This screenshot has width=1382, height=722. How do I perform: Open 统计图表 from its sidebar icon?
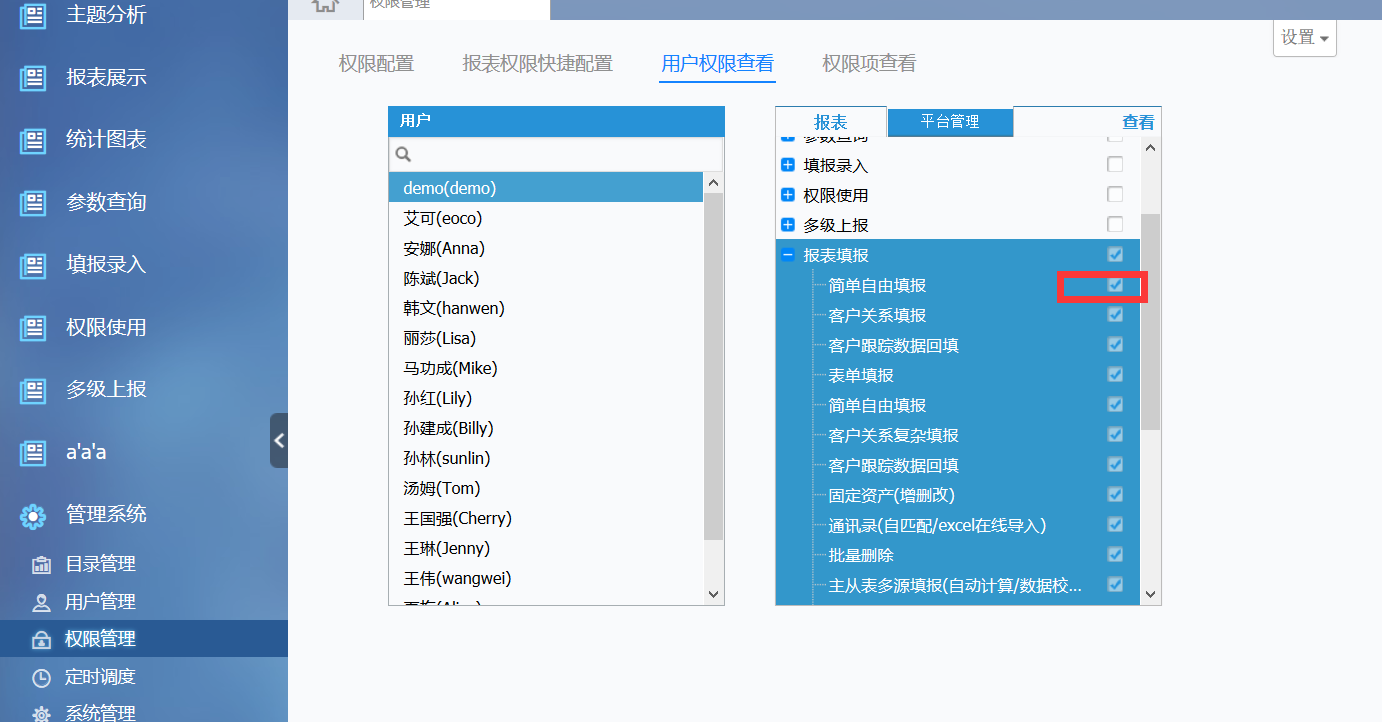click(x=33, y=140)
